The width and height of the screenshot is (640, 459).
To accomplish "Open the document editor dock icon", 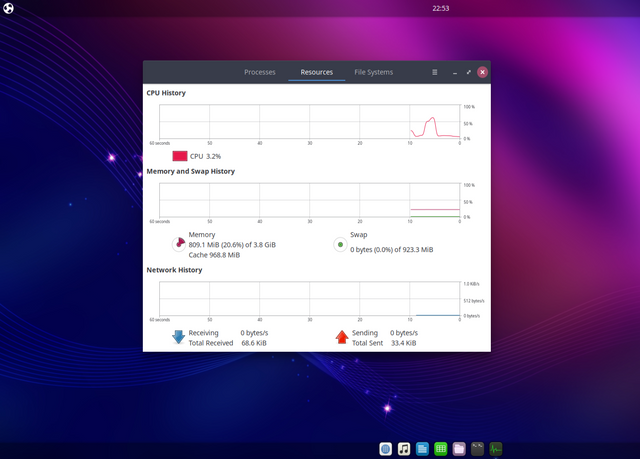I will click(x=422, y=449).
